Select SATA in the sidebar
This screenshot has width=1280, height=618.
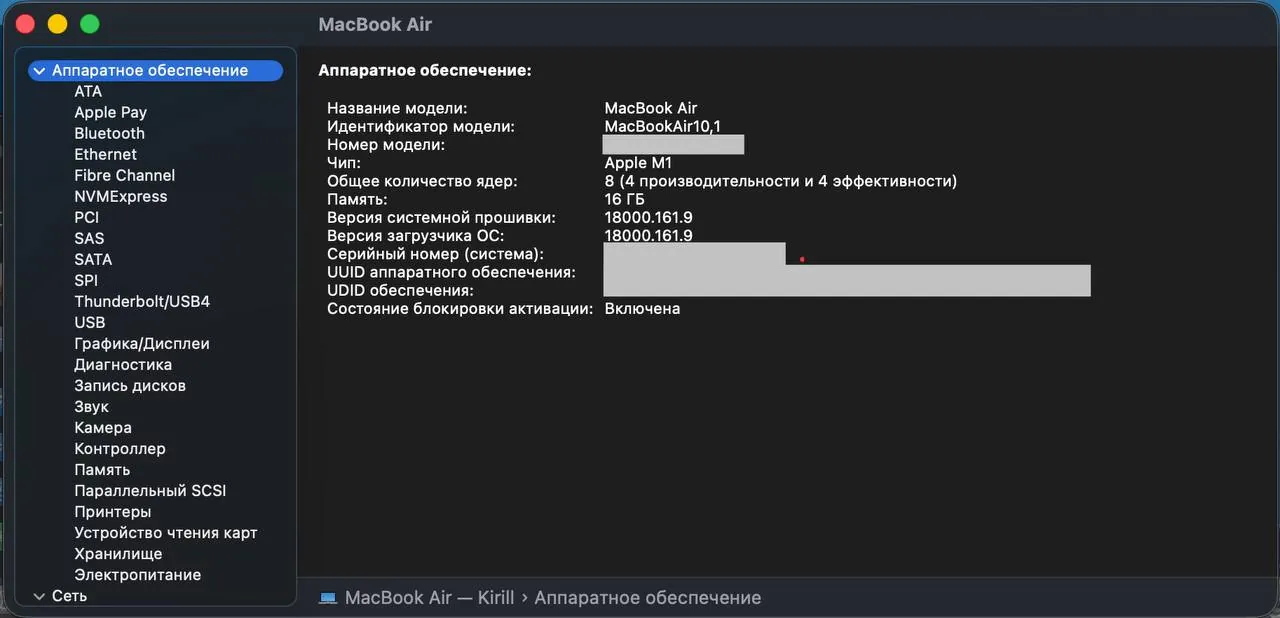(93, 259)
